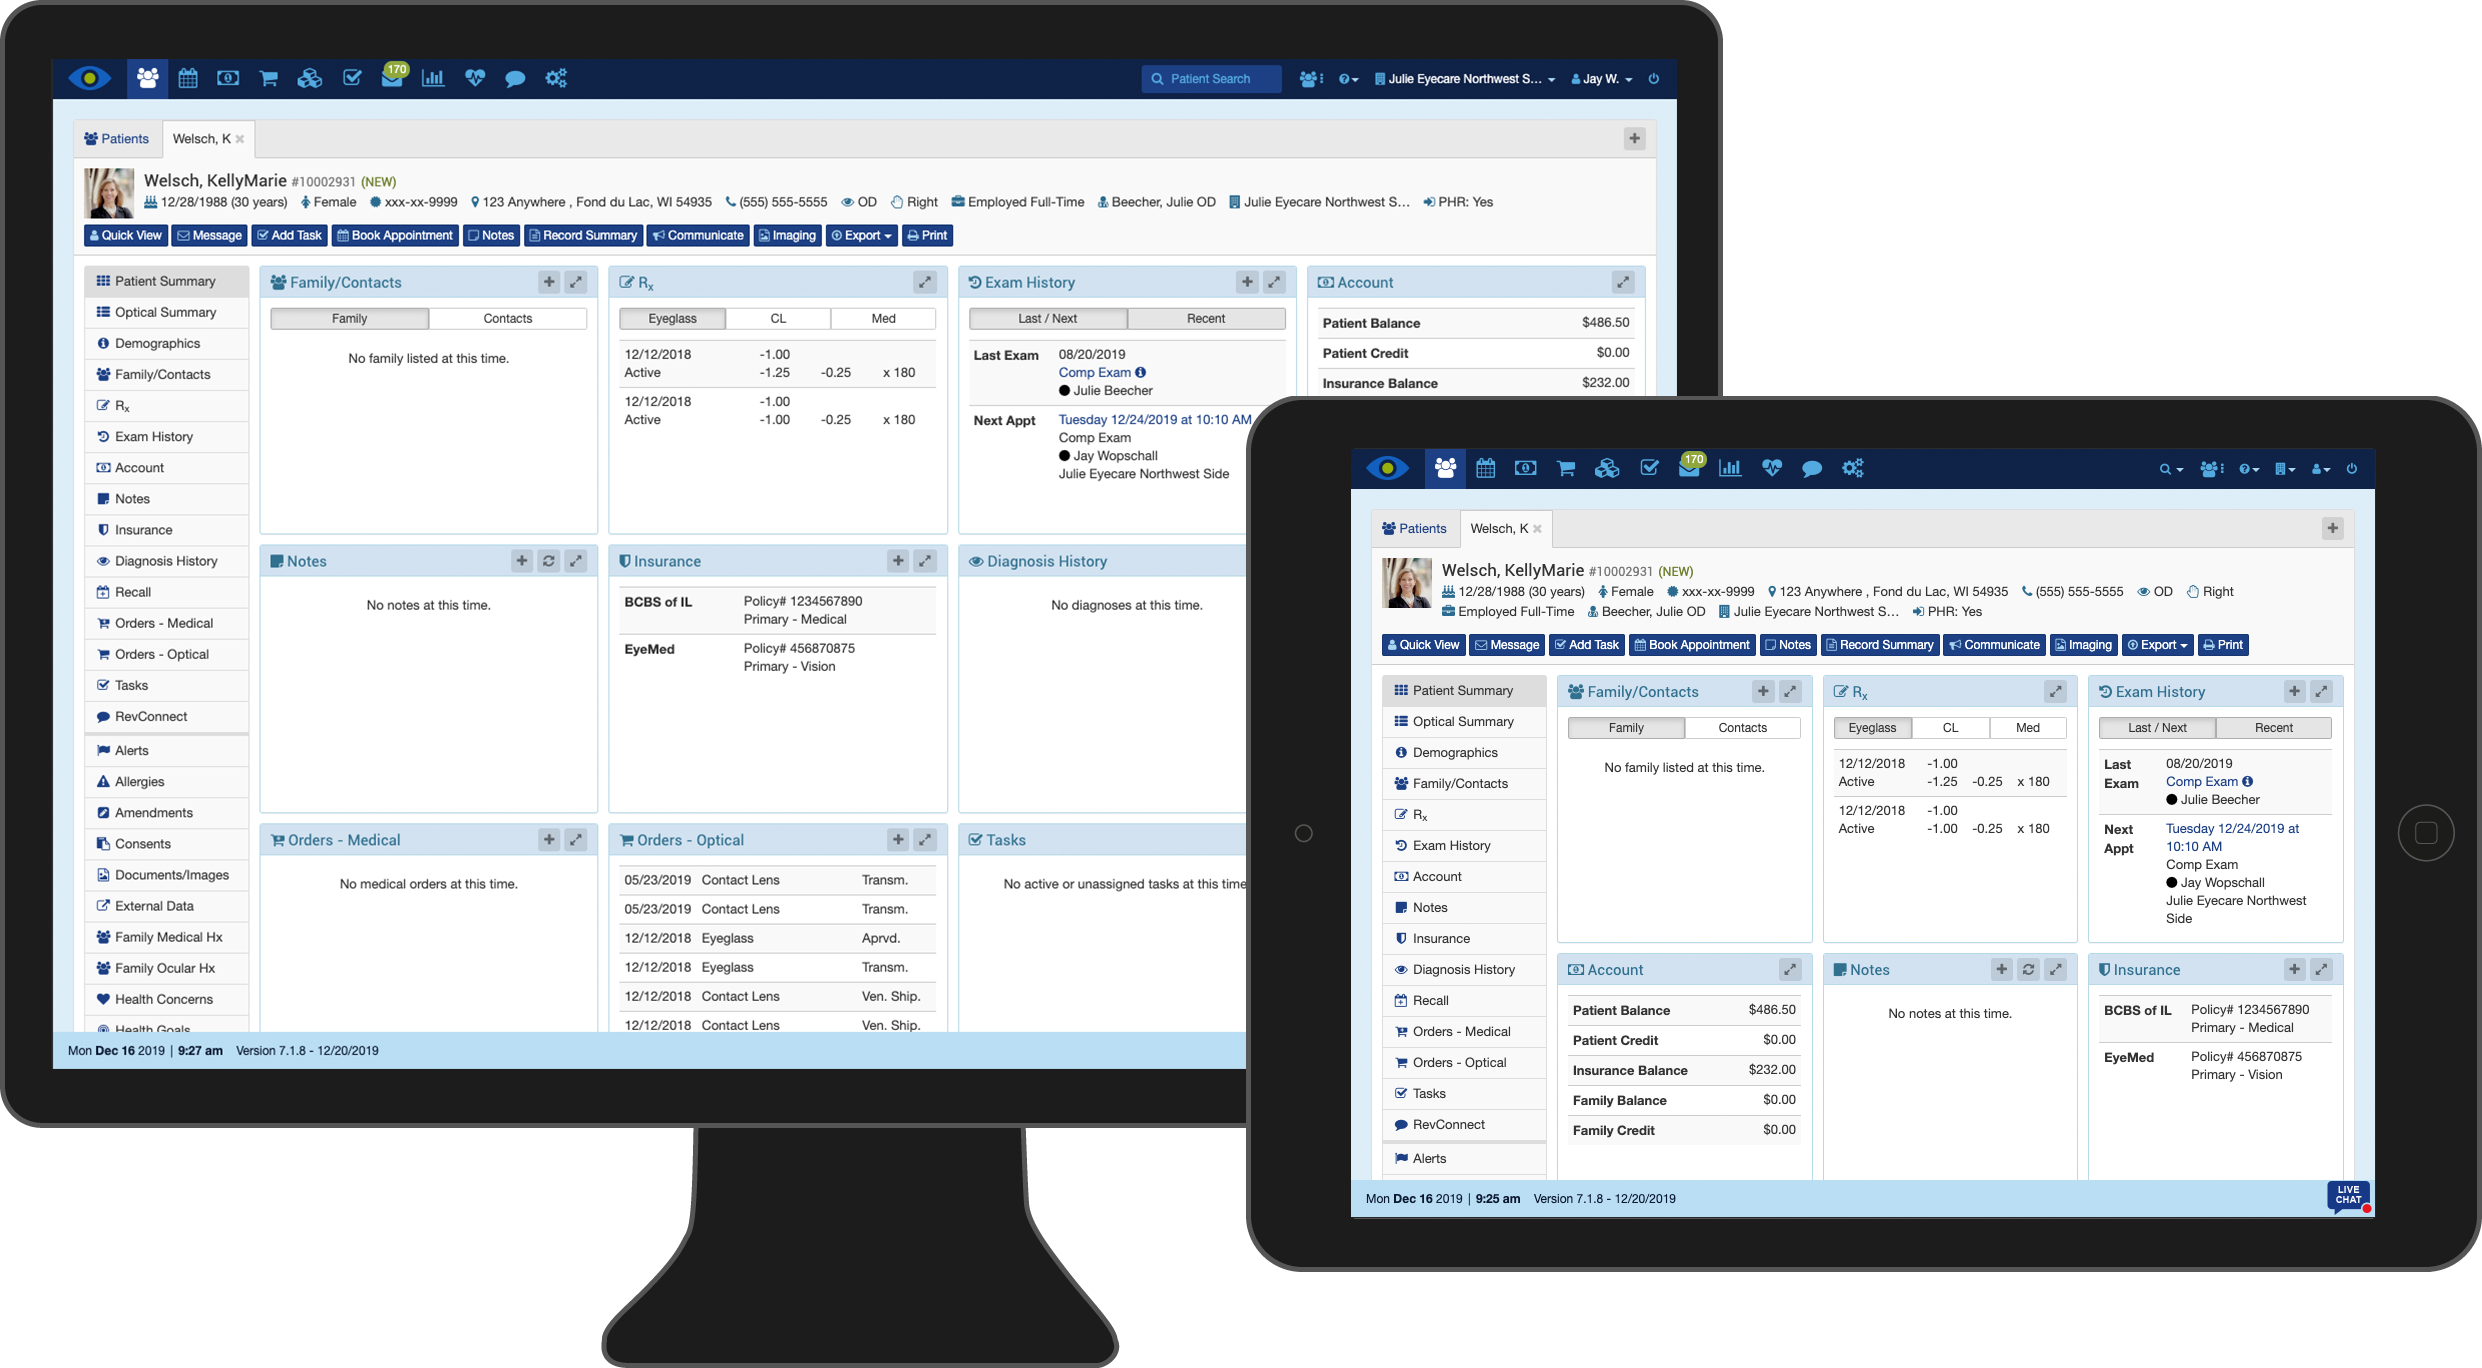Switch to Contacts in desktop Family/Contacts panel
Screen dimensions: 2482x1368
coord(507,318)
